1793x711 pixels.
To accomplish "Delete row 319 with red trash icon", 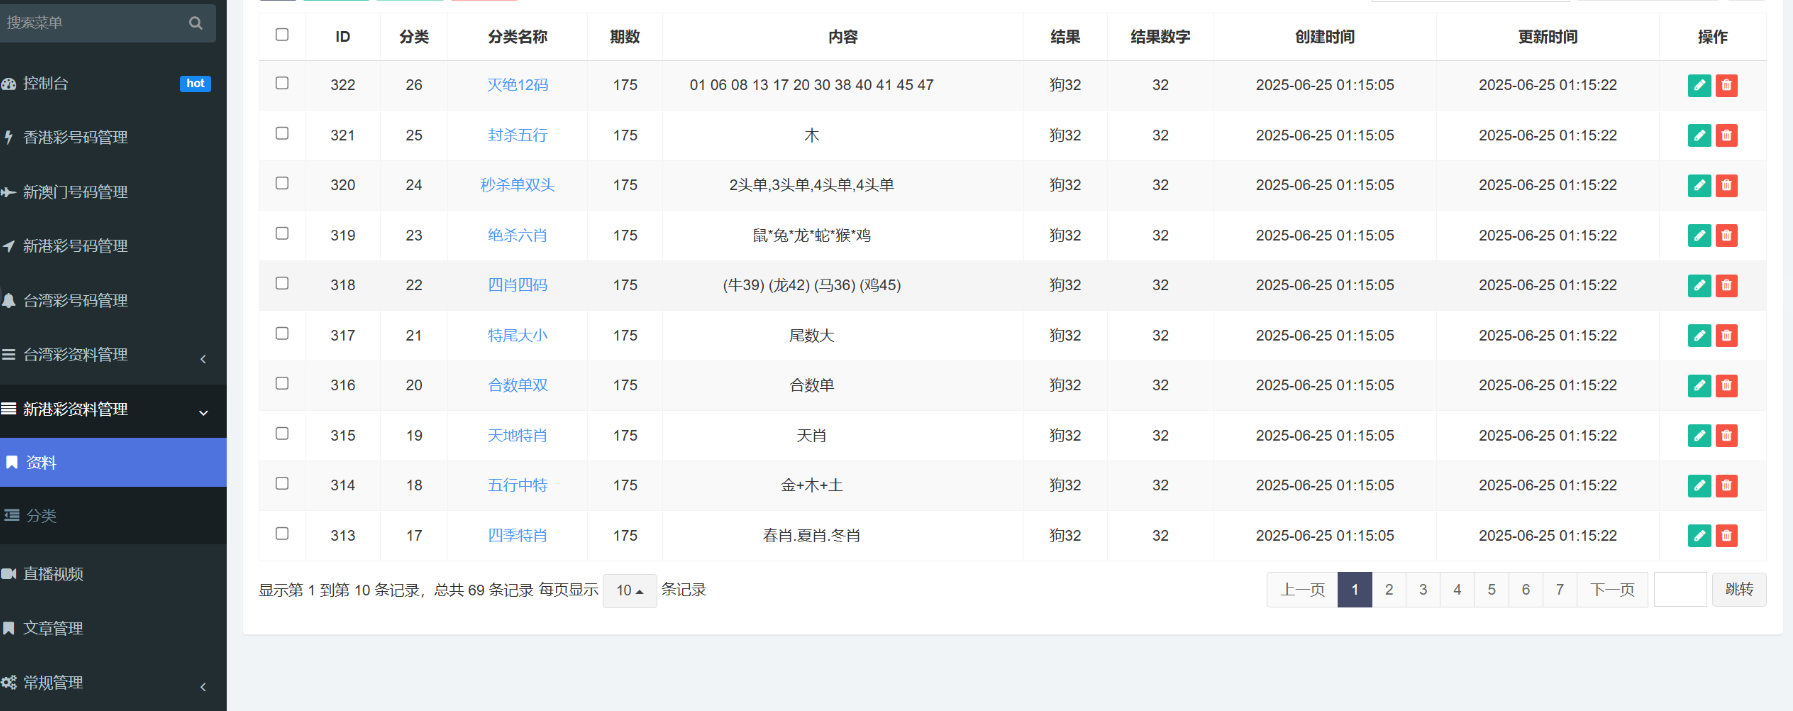I will point(1726,235).
